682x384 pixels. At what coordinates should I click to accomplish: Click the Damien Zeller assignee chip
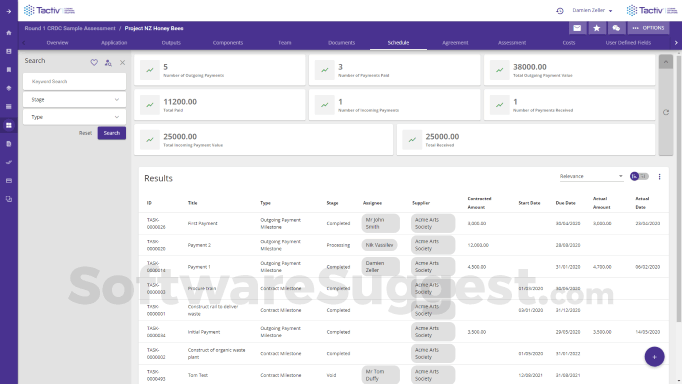[381, 267]
